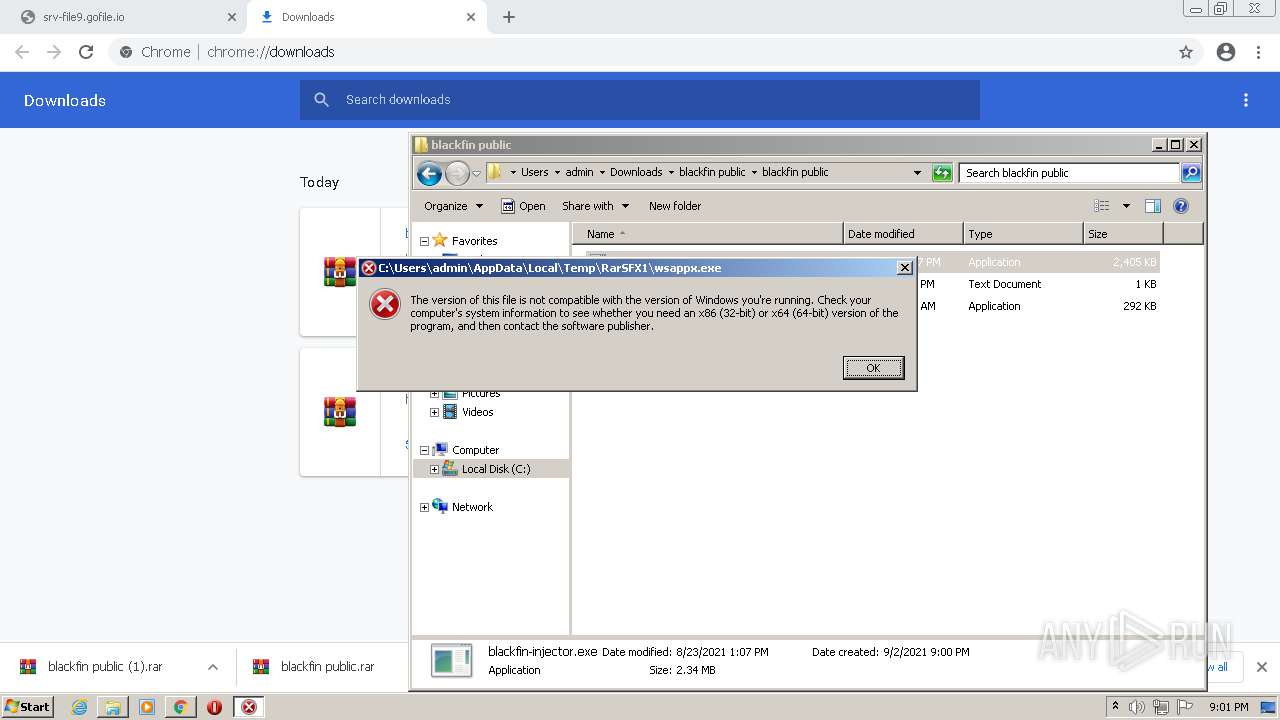
Task: Expand the Videos library node
Action: tap(434, 412)
